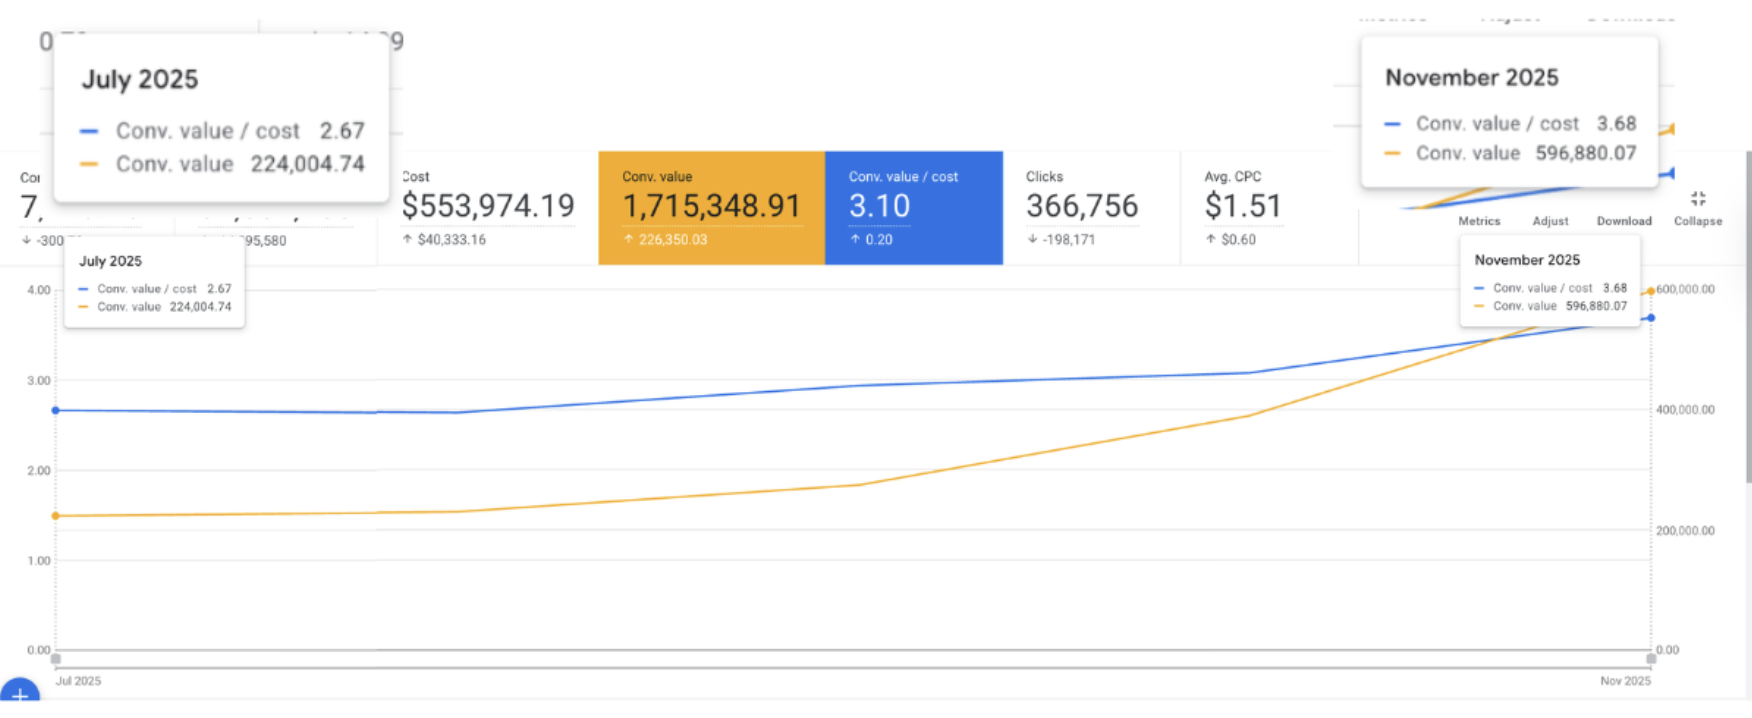The width and height of the screenshot is (1752, 718).
Task: Click the vertical scrollbar on the right edge
Action: pyautogui.click(x=1748, y=320)
